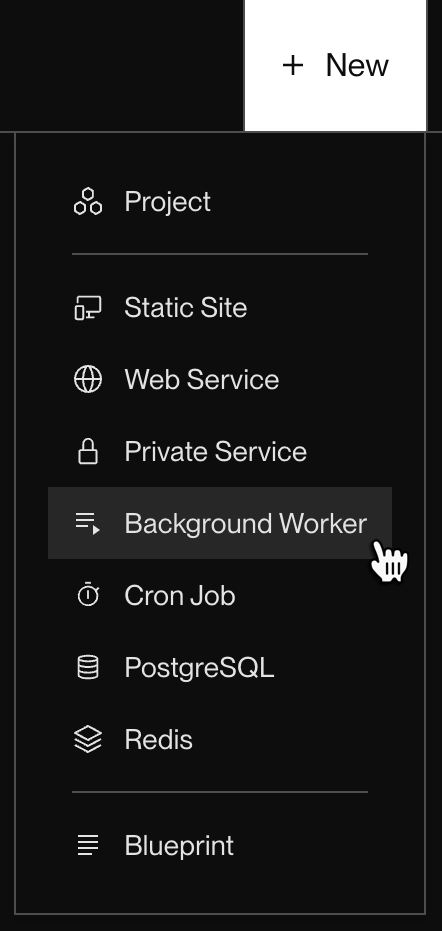442x931 pixels.
Task: Click the stacked layers icon beside Redis
Action: tap(88, 739)
